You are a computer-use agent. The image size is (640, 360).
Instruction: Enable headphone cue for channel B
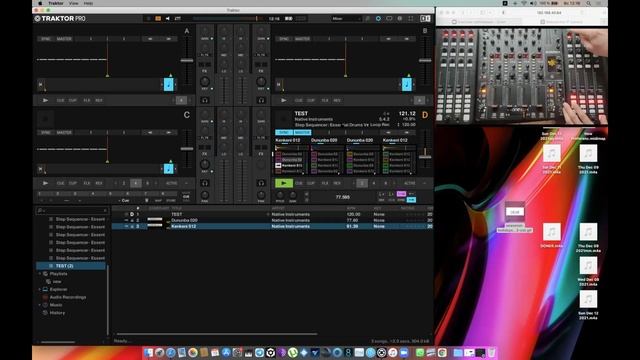[x=261, y=100]
